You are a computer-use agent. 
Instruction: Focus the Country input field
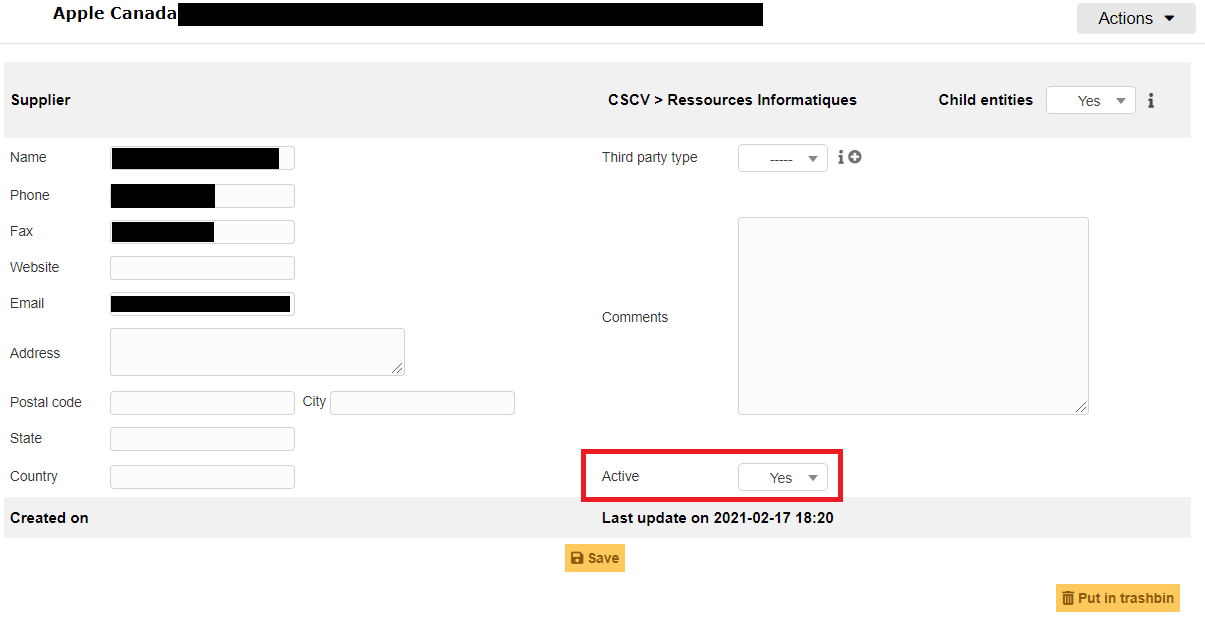click(202, 477)
